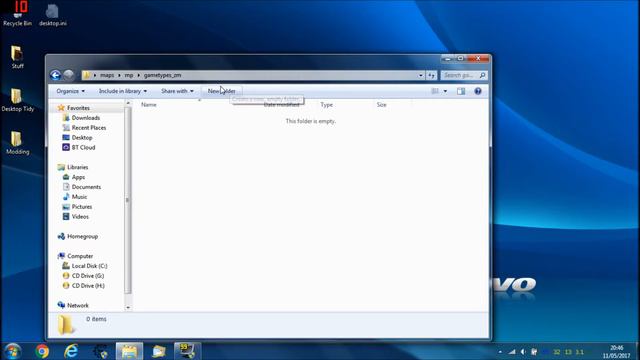Select the Desktop Tidy folder icon
Viewport: 640px width, 360px height.
pos(18,100)
